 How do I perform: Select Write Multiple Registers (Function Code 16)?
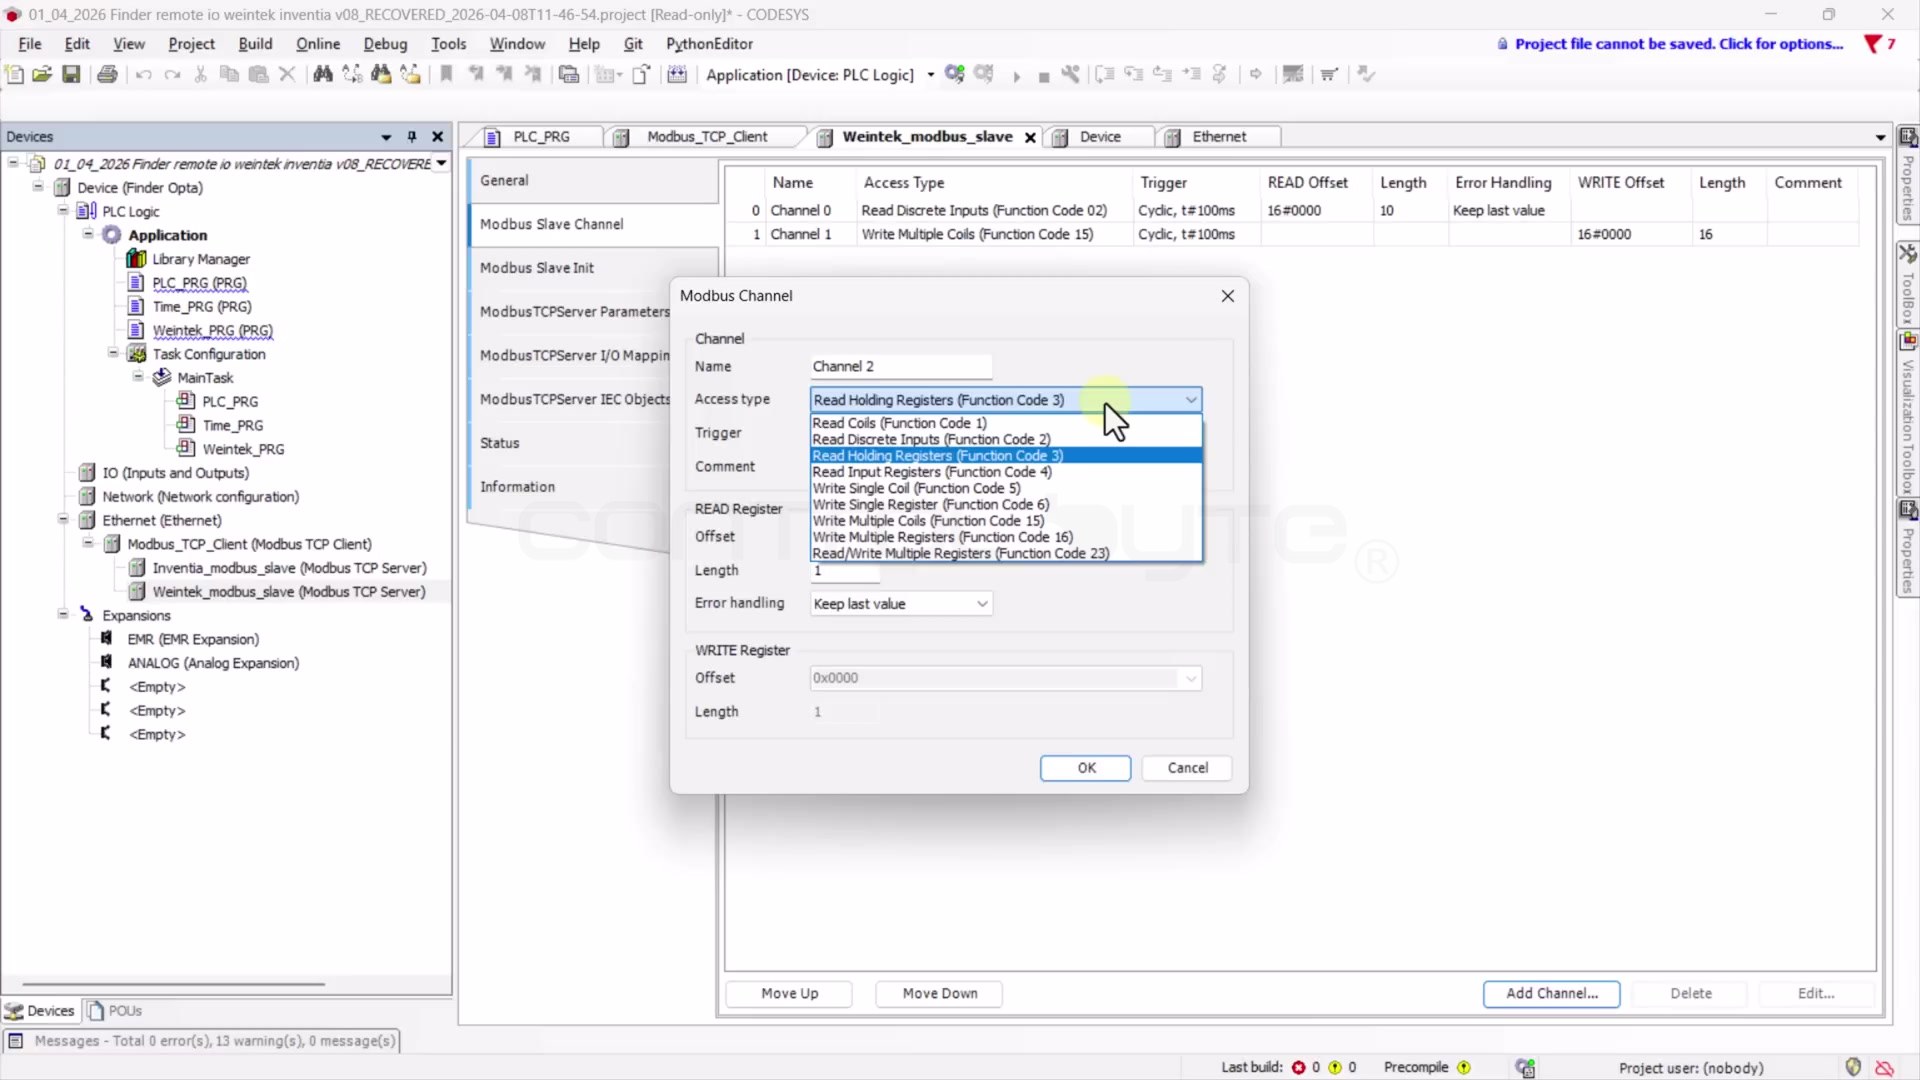pos(943,537)
